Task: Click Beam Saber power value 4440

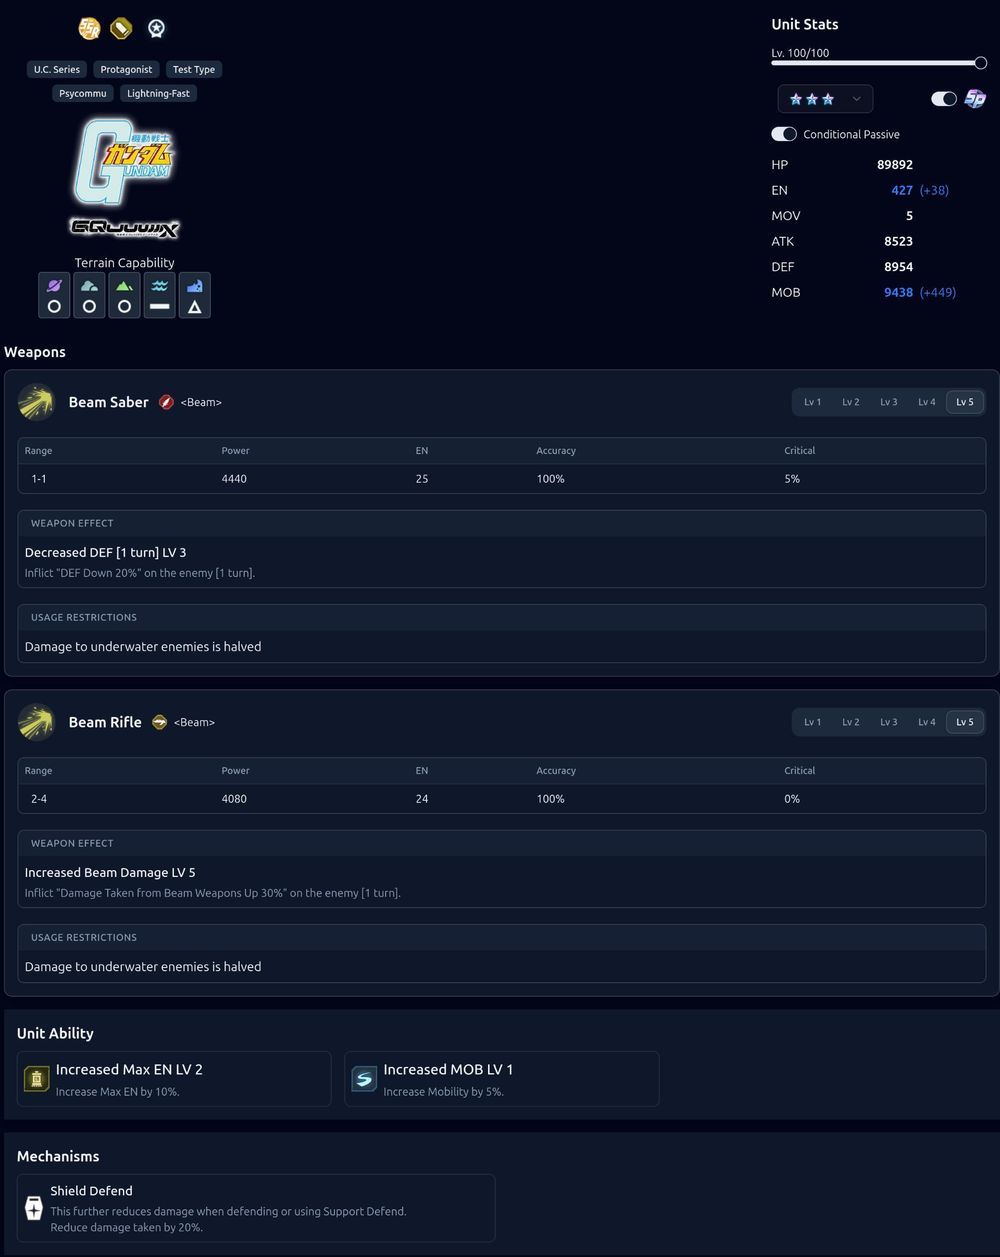Action: point(234,479)
